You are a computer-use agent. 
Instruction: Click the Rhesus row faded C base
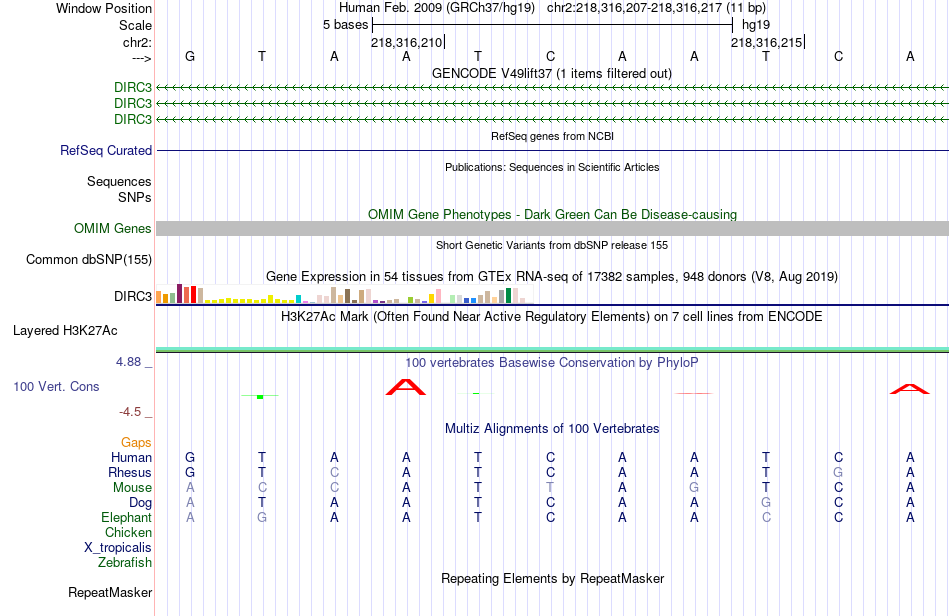[x=334, y=472]
